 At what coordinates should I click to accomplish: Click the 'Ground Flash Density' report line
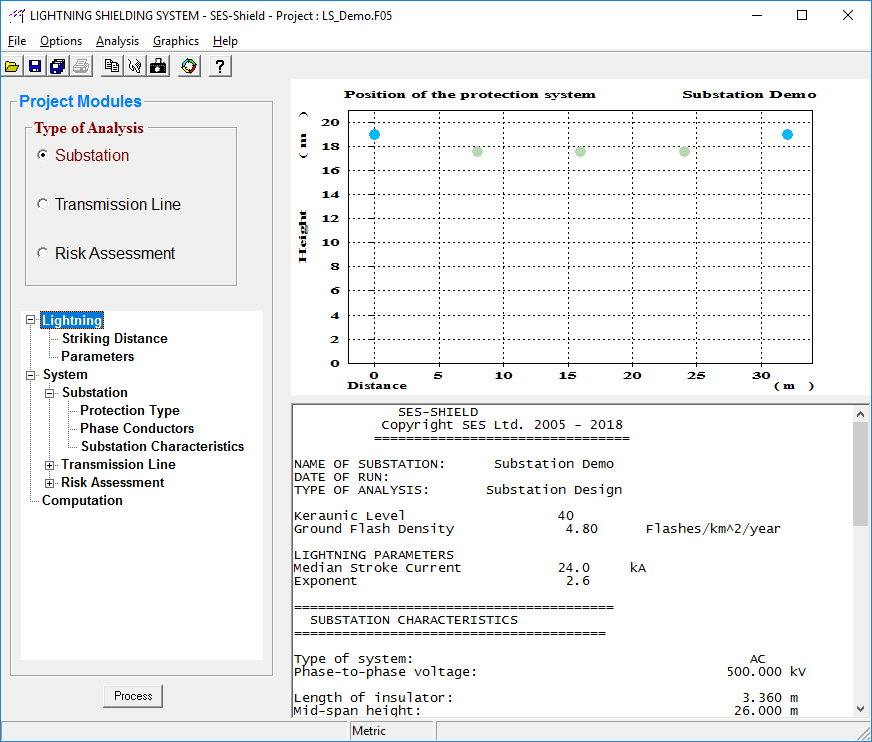pos(537,528)
